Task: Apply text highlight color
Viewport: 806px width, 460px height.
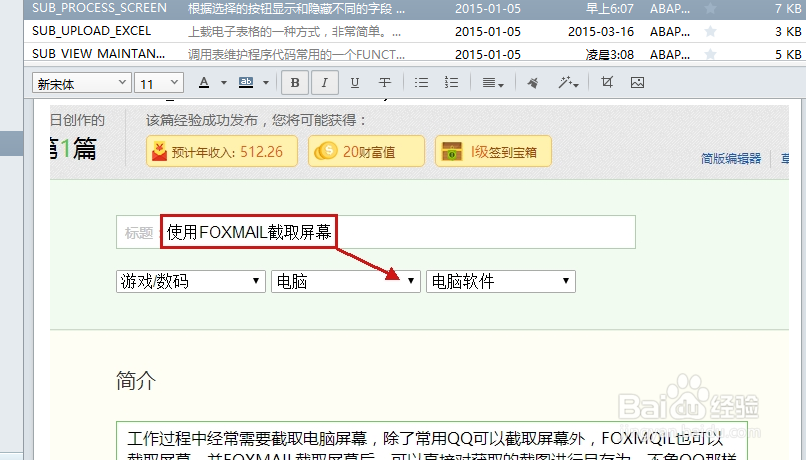Action: click(x=246, y=83)
